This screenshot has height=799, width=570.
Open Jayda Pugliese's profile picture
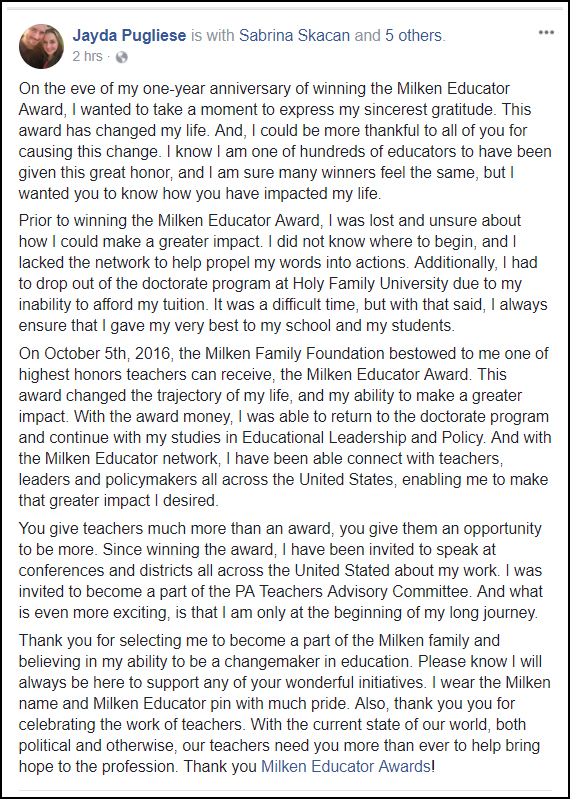tap(41, 46)
